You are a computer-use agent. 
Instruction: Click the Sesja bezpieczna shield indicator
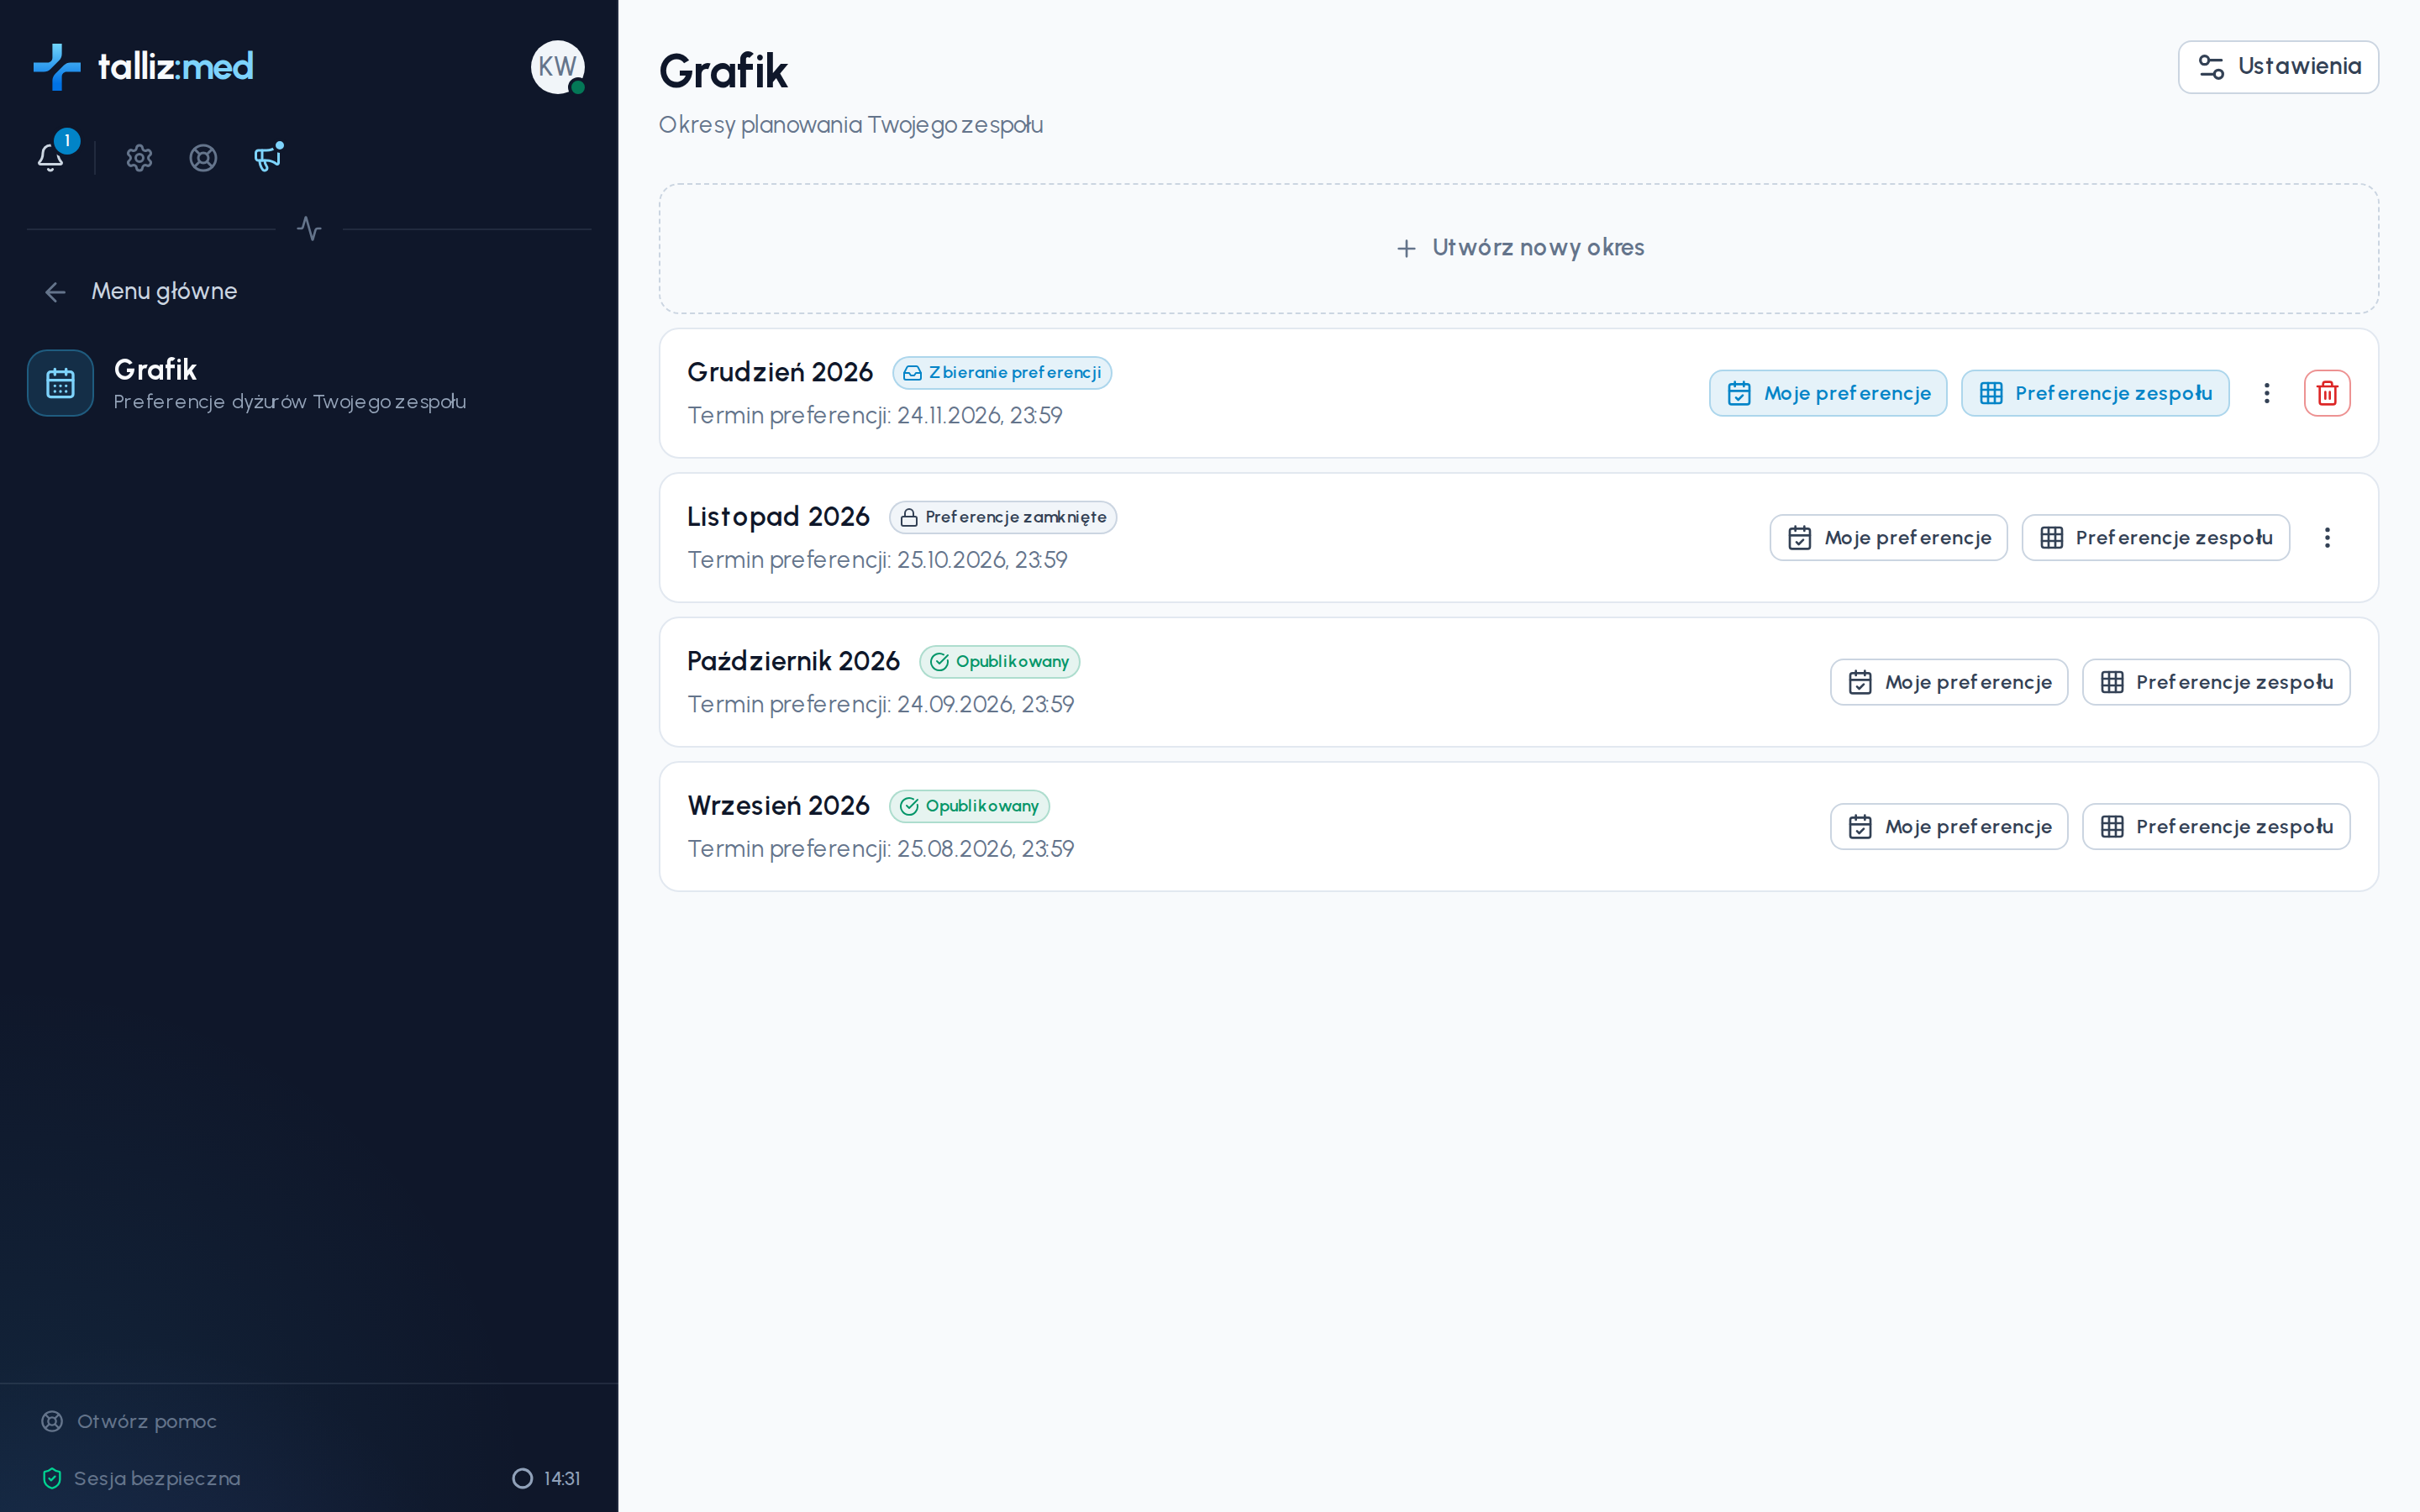[141, 1478]
